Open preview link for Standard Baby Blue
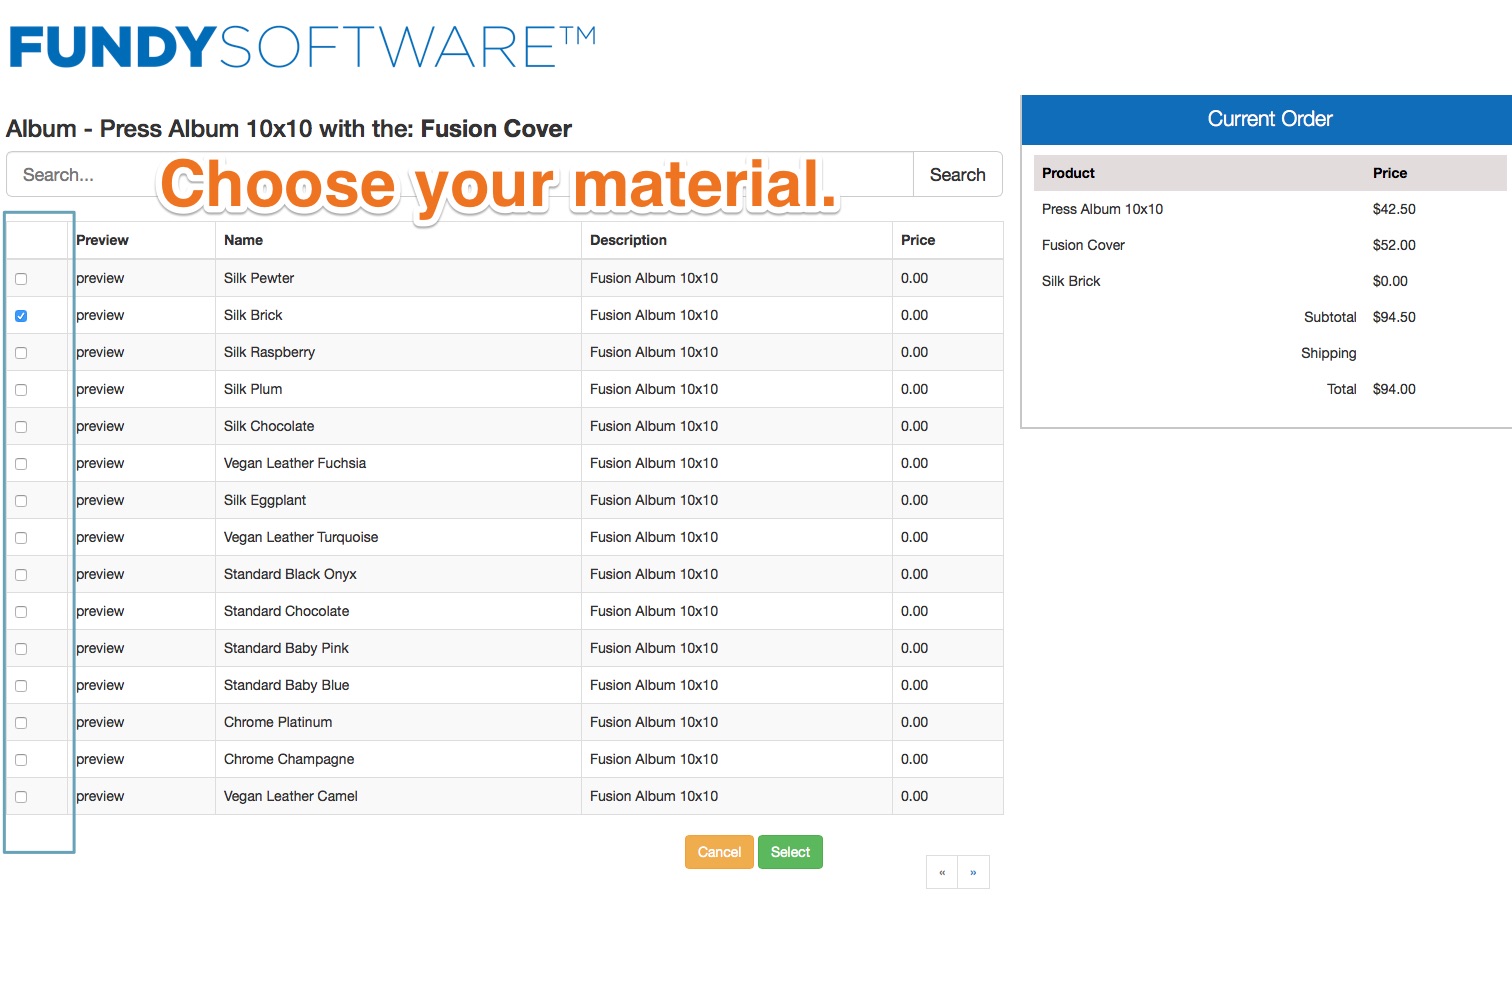The width and height of the screenshot is (1512, 985). [100, 685]
